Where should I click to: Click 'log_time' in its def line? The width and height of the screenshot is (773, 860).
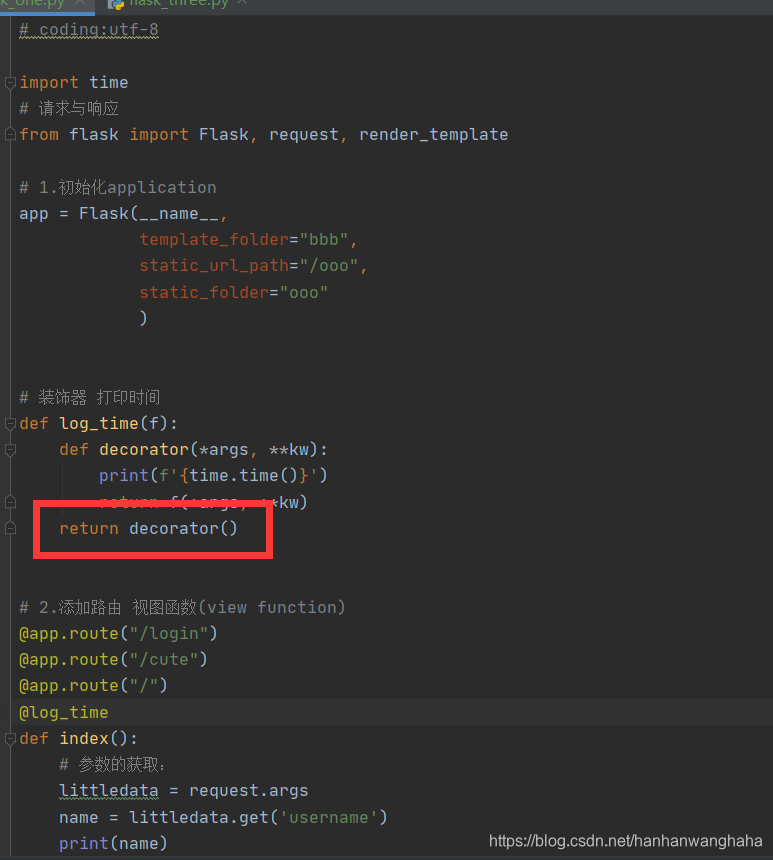click(99, 424)
